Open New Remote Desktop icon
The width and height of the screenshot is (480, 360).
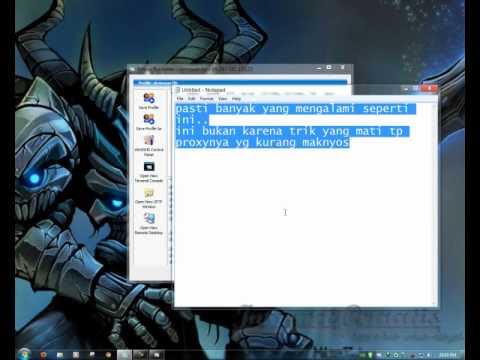pyautogui.click(x=149, y=219)
